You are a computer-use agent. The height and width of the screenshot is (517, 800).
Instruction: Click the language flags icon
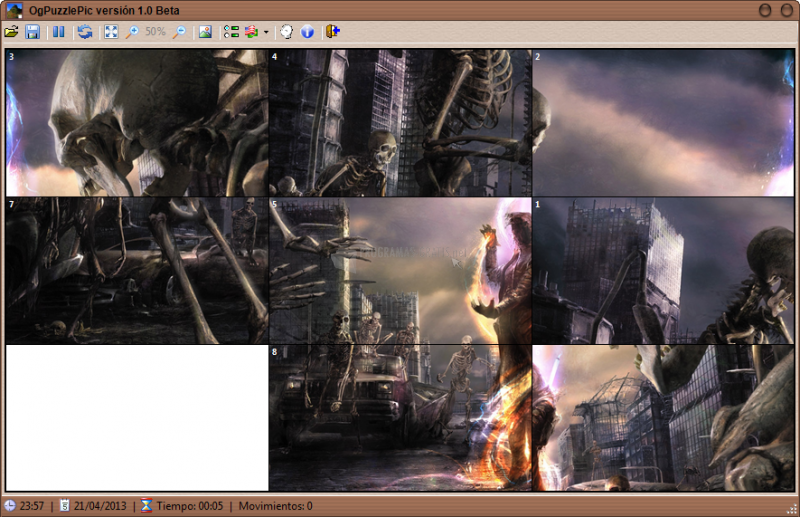point(251,32)
